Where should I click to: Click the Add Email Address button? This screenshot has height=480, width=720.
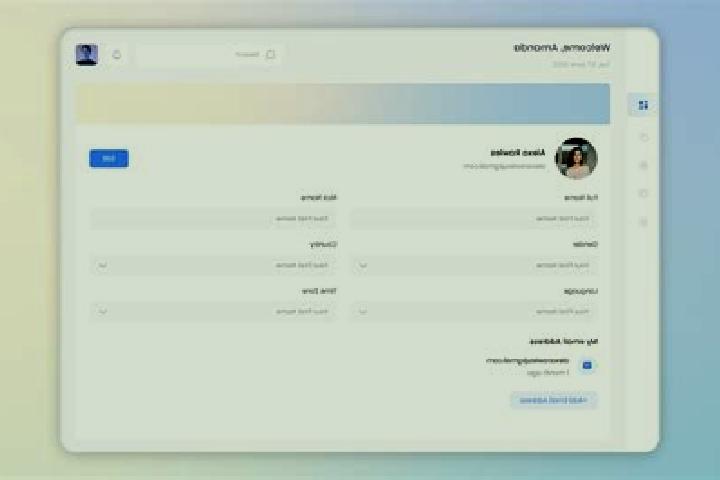click(x=553, y=400)
